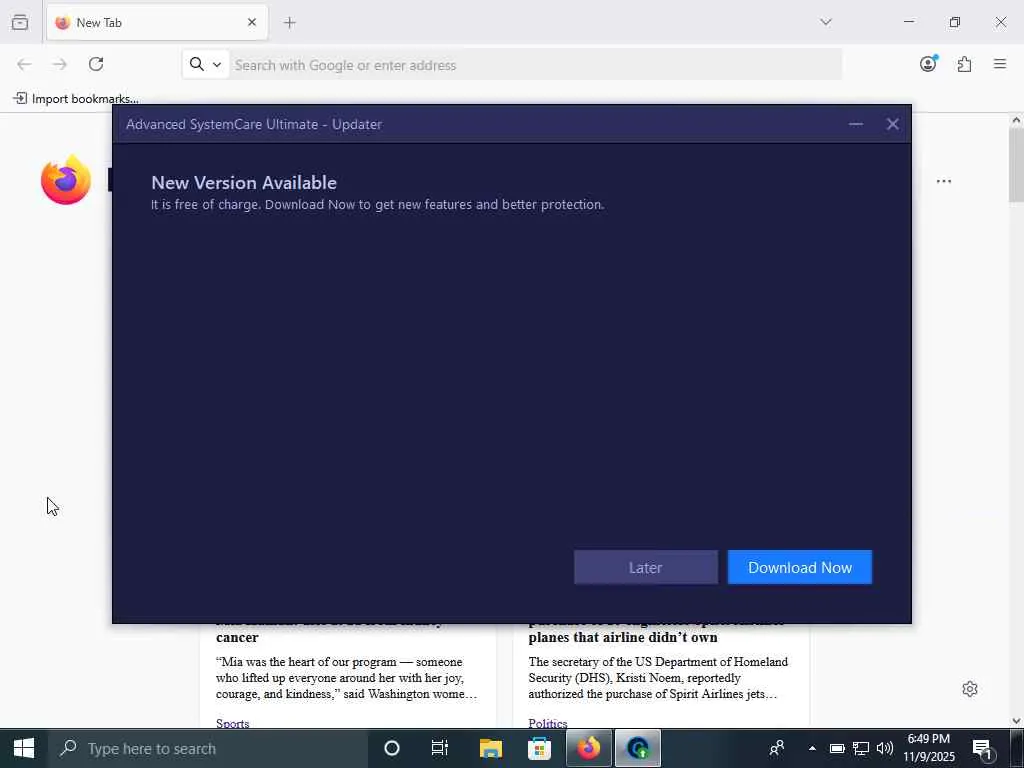The width and height of the screenshot is (1024, 768).
Task: Click Download Now in the updater
Action: (799, 567)
